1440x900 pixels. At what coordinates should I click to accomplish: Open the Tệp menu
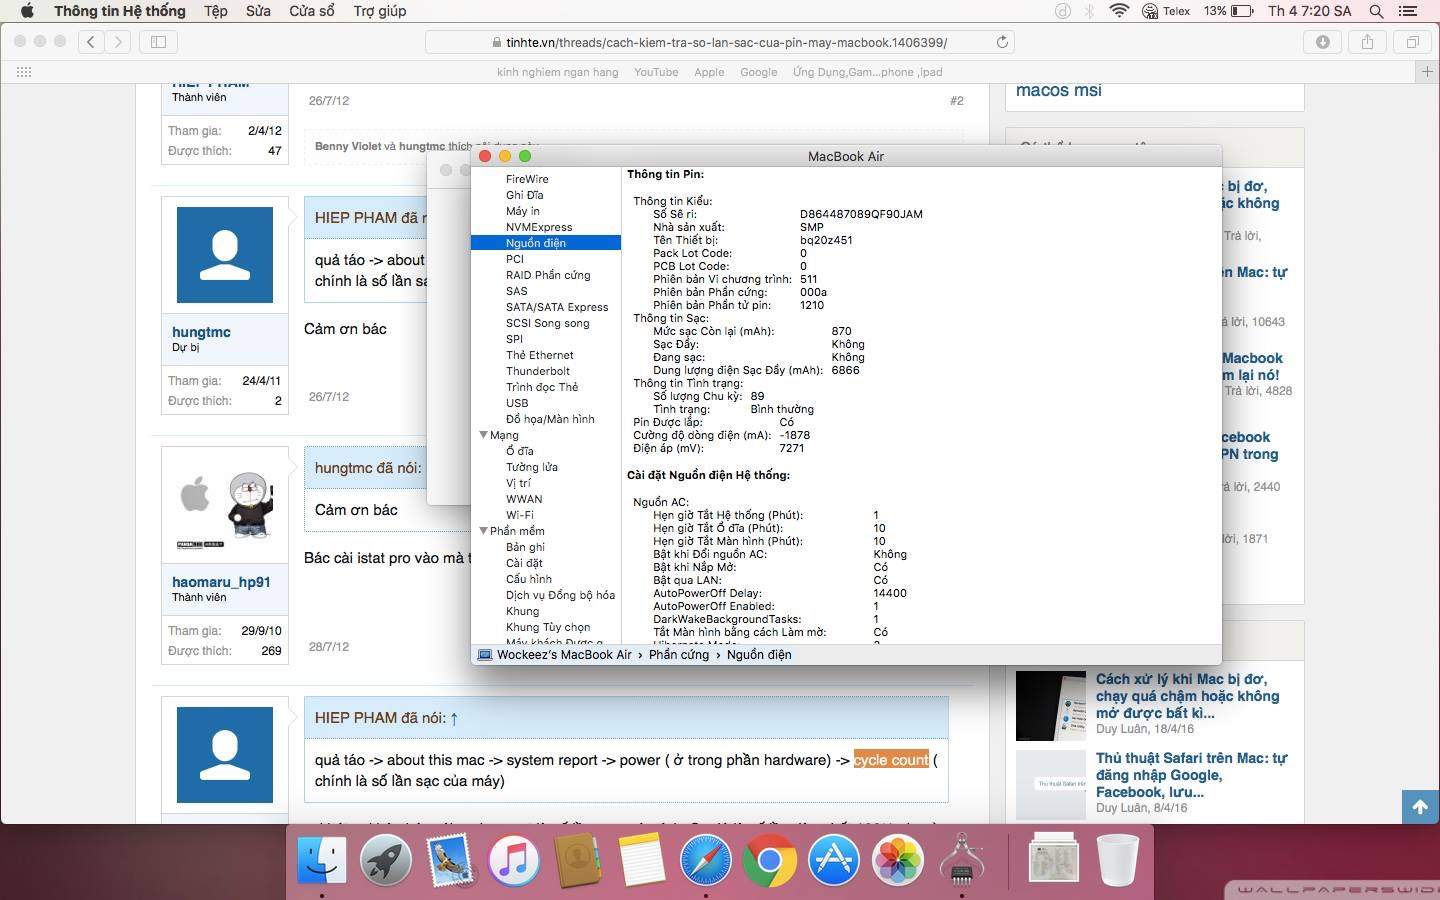tap(216, 11)
